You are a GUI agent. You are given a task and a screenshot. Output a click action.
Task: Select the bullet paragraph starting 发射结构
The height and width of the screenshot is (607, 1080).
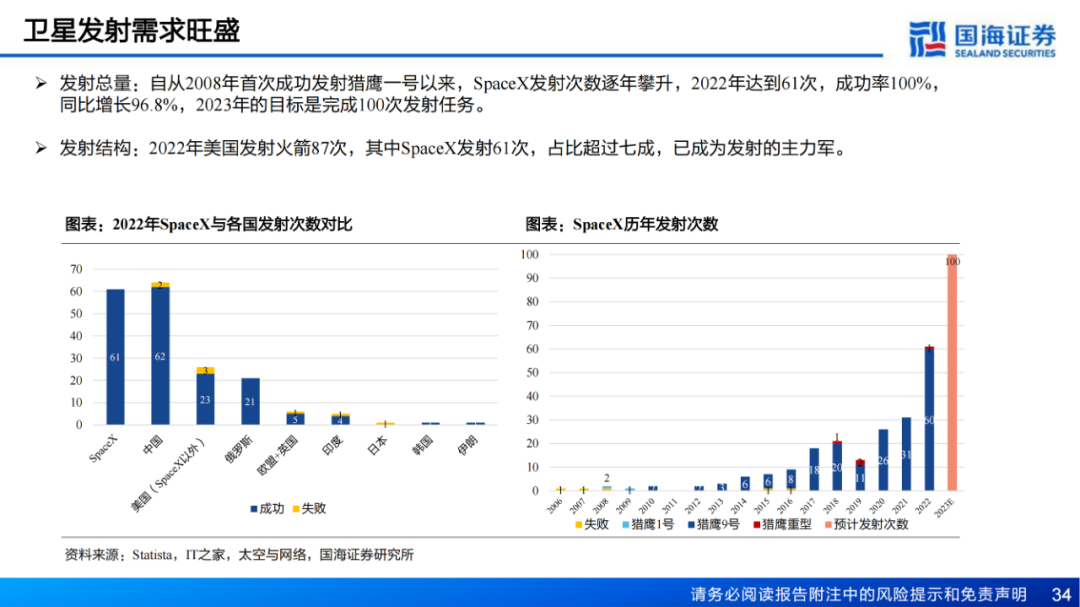tap(454, 147)
